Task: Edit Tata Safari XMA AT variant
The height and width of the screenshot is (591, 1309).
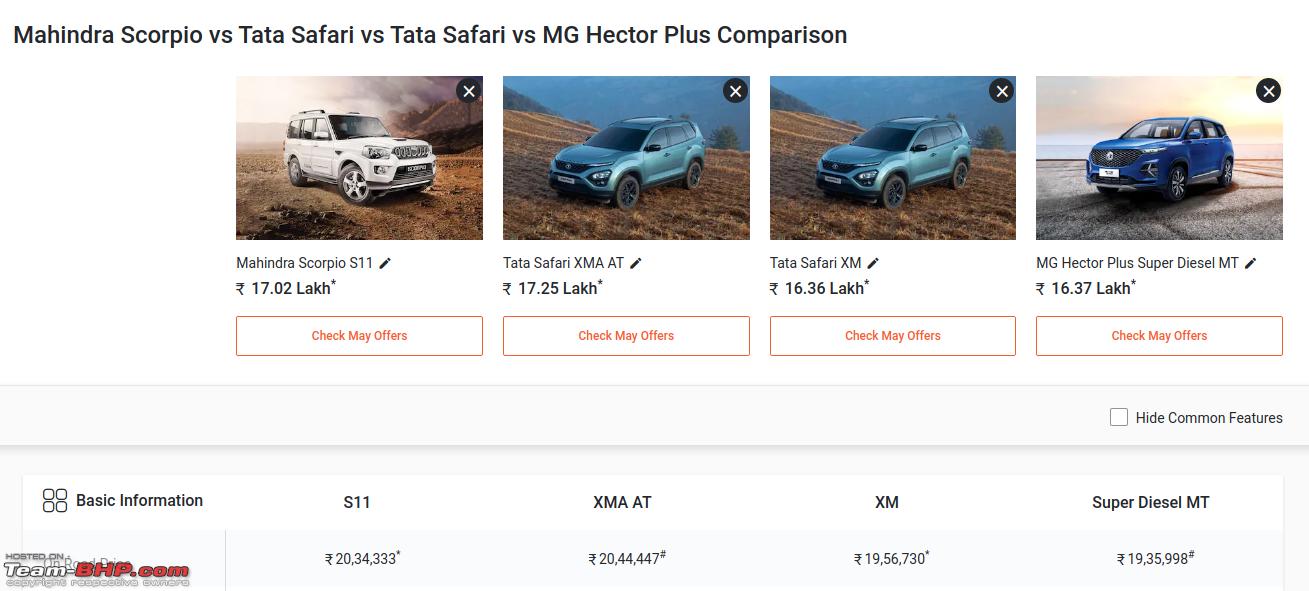Action: (x=636, y=263)
